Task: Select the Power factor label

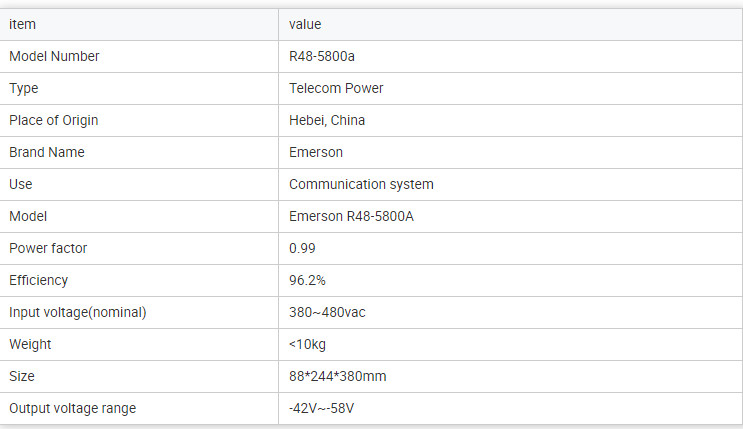Action: pos(48,248)
